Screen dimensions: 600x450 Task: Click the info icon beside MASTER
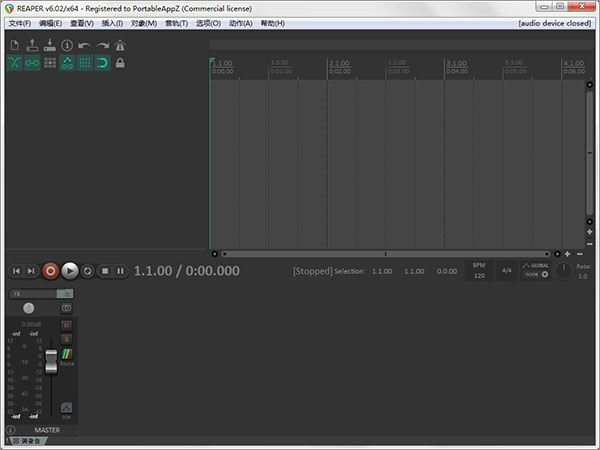[11, 430]
